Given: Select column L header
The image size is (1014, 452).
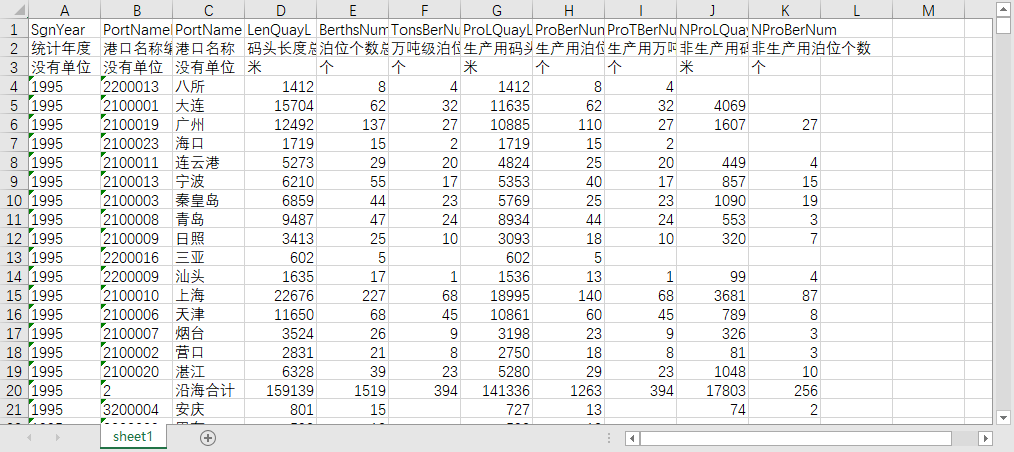Looking at the screenshot, I should 857,10.
